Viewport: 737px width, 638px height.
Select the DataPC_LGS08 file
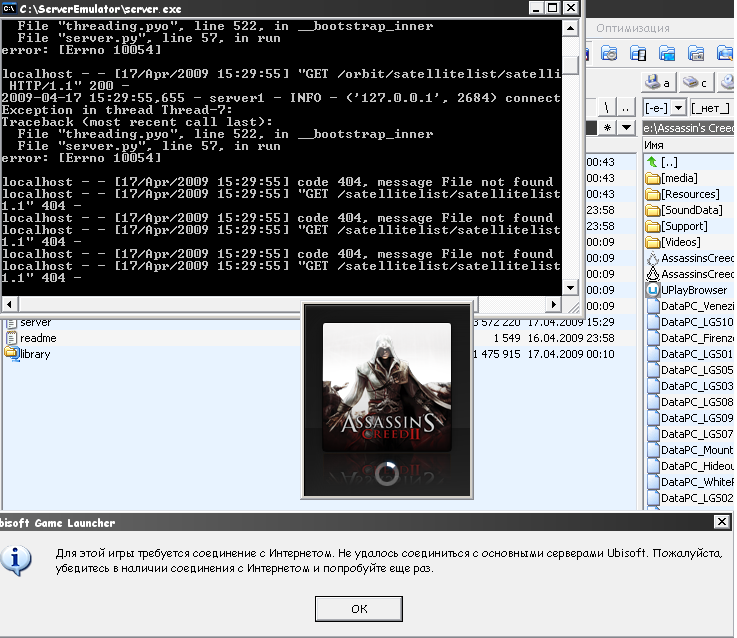[690, 402]
